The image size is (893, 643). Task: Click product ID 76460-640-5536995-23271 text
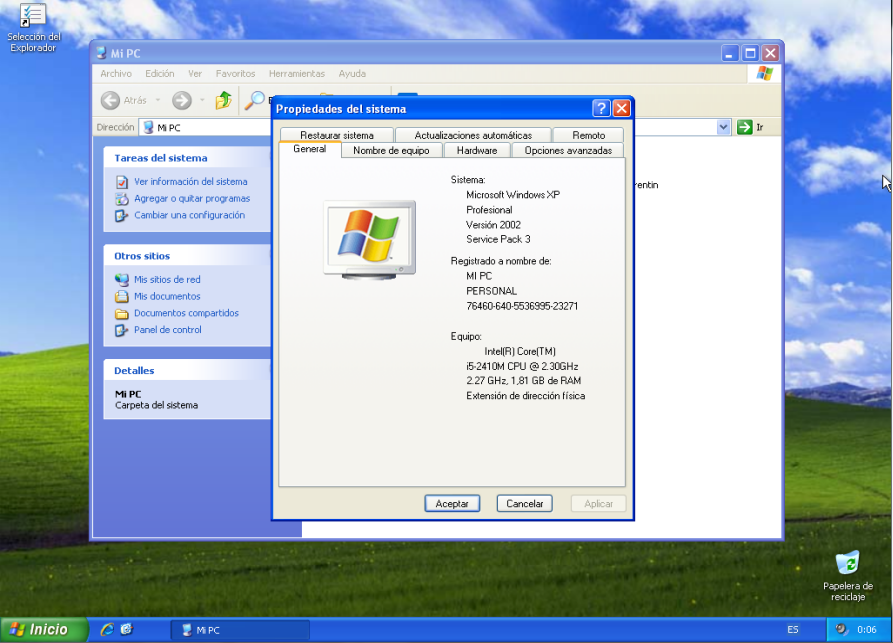coord(522,306)
